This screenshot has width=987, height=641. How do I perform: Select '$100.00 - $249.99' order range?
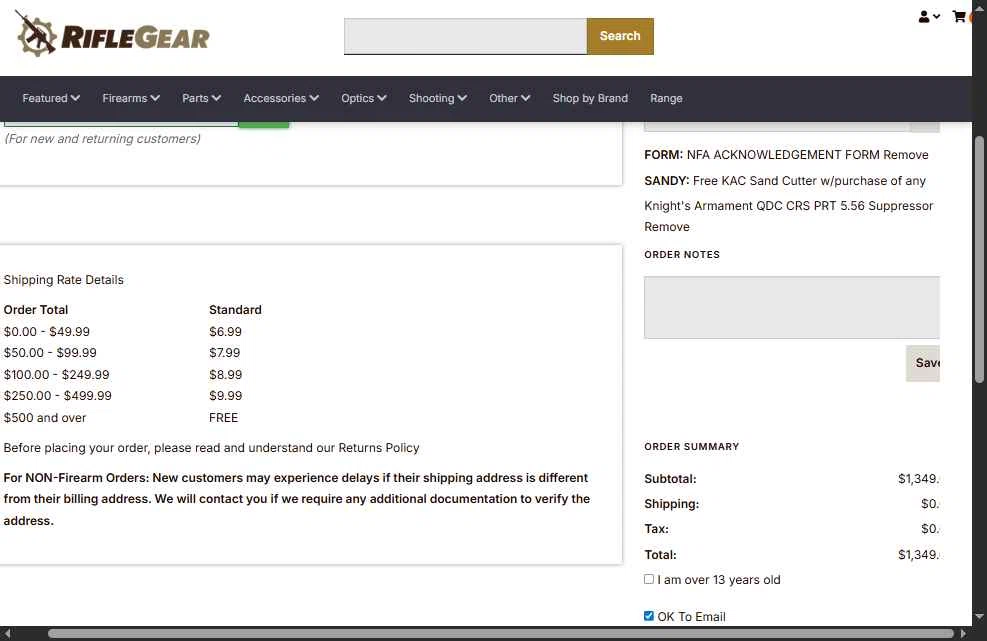(56, 375)
